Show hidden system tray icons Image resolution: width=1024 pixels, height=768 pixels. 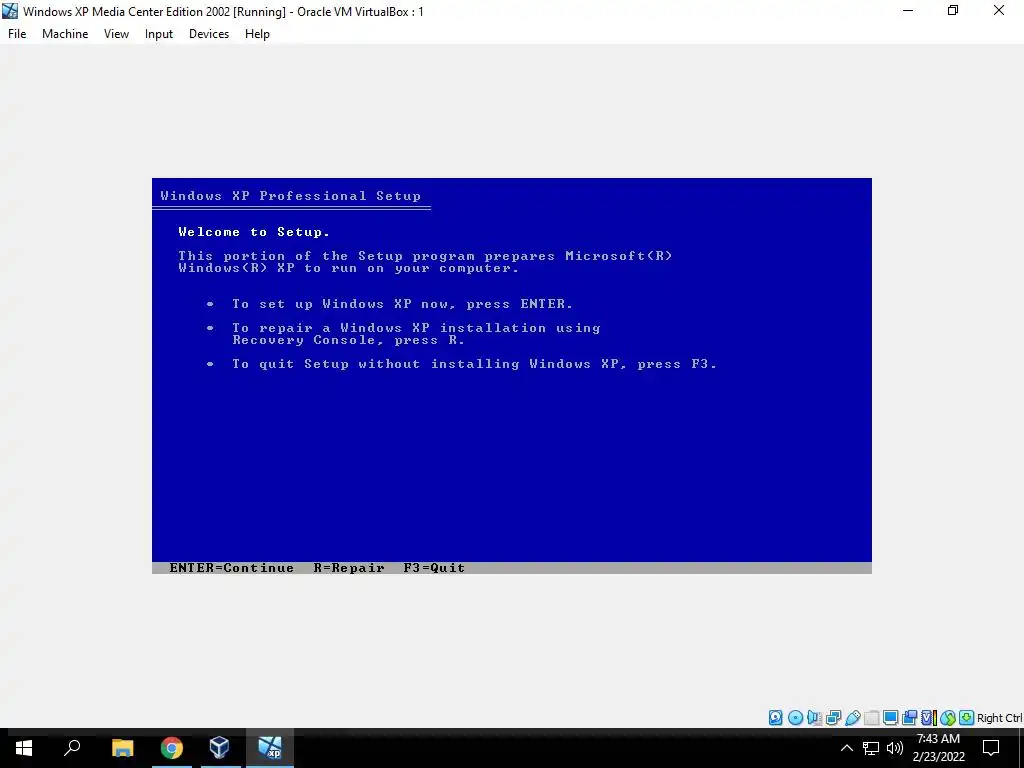[x=846, y=748]
